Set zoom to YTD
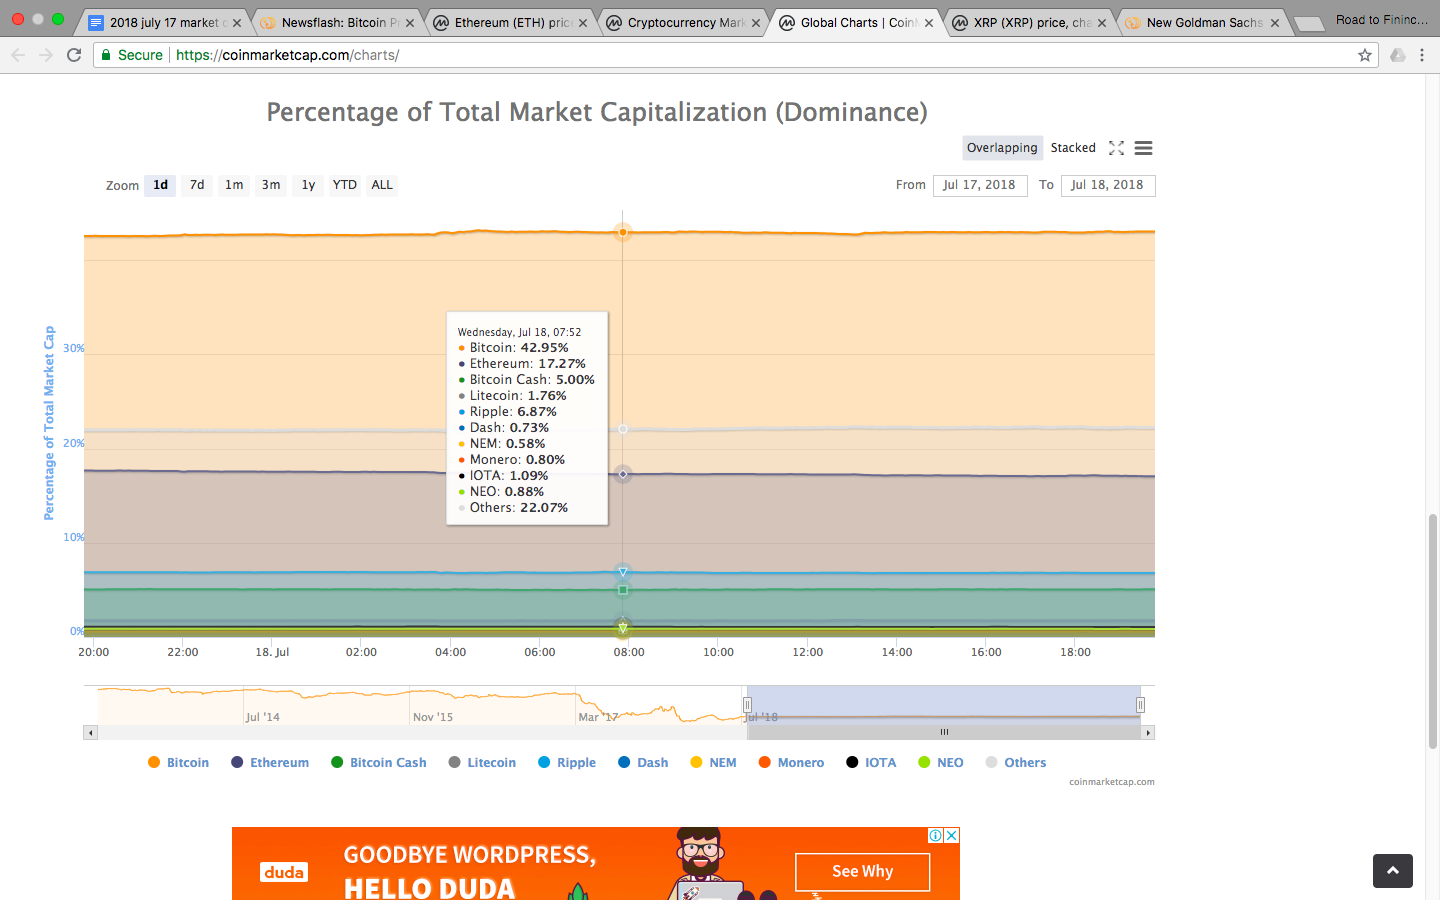This screenshot has width=1440, height=900. pos(345,185)
